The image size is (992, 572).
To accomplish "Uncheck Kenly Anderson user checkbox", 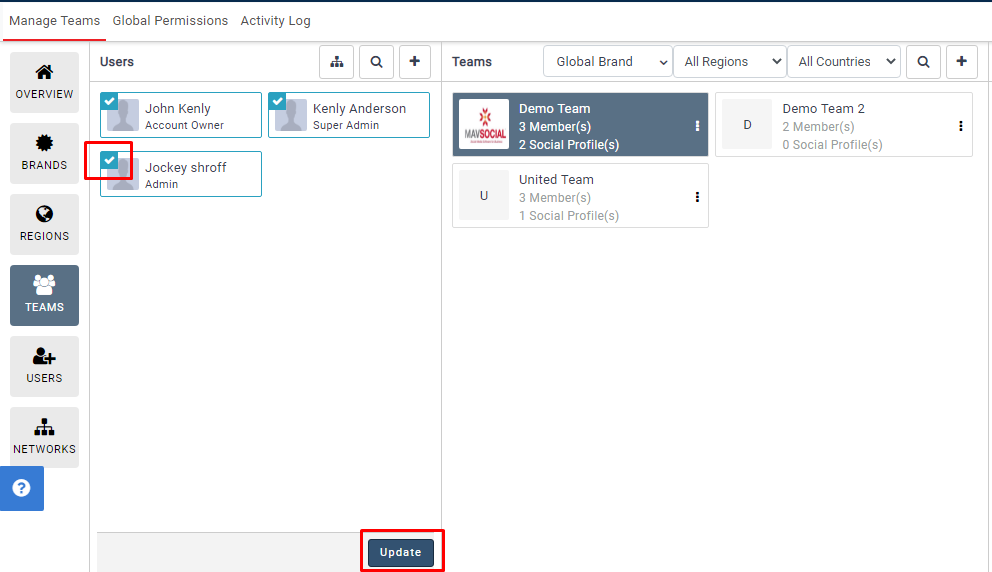I will (277, 101).
